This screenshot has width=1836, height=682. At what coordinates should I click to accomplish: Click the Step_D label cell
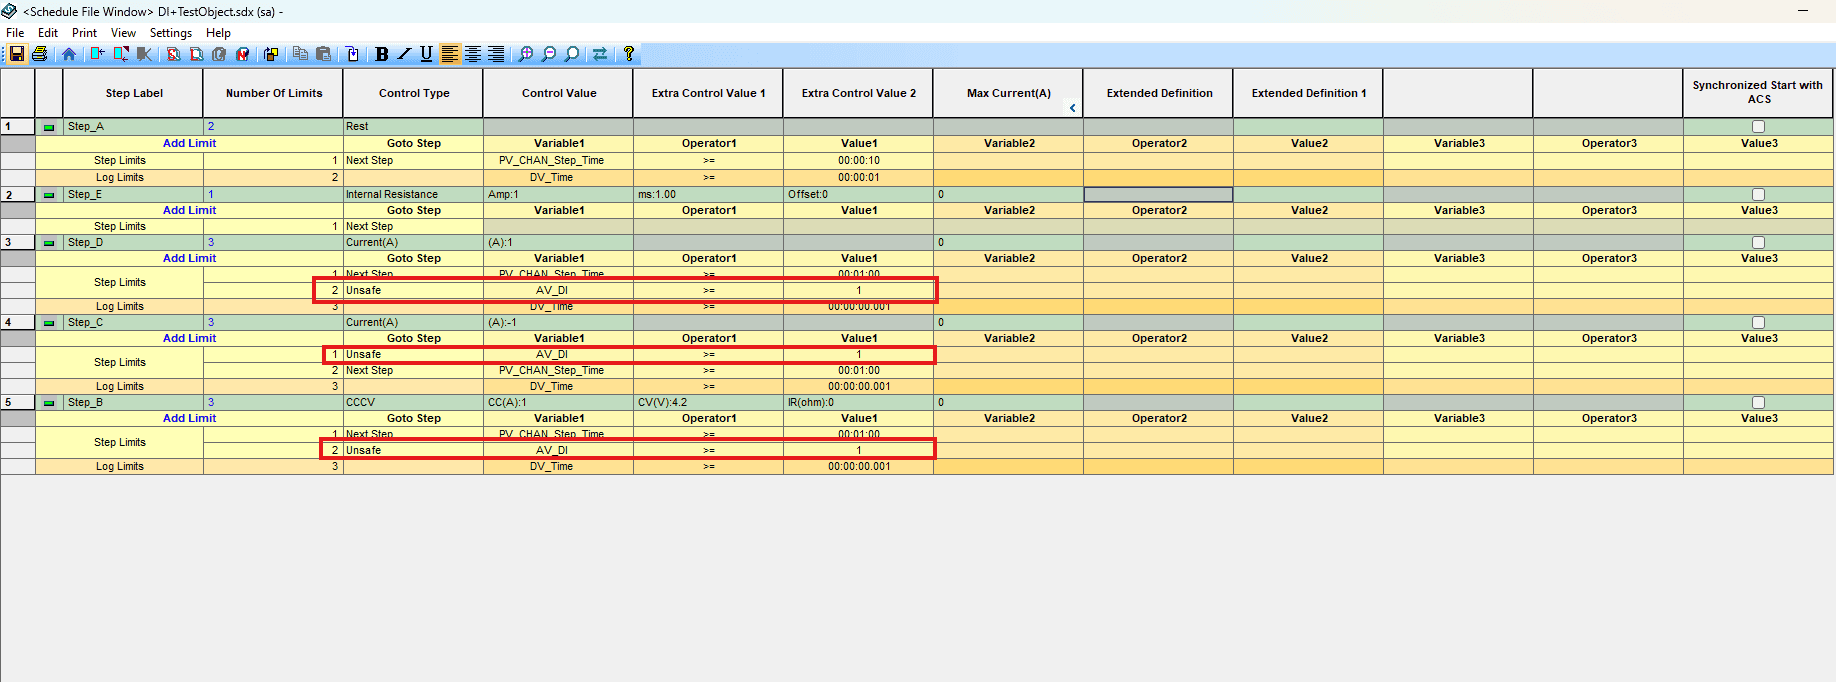[x=133, y=243]
